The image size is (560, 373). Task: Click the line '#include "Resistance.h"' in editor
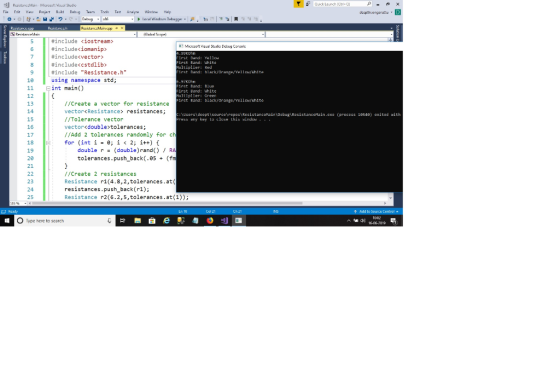pos(89,73)
